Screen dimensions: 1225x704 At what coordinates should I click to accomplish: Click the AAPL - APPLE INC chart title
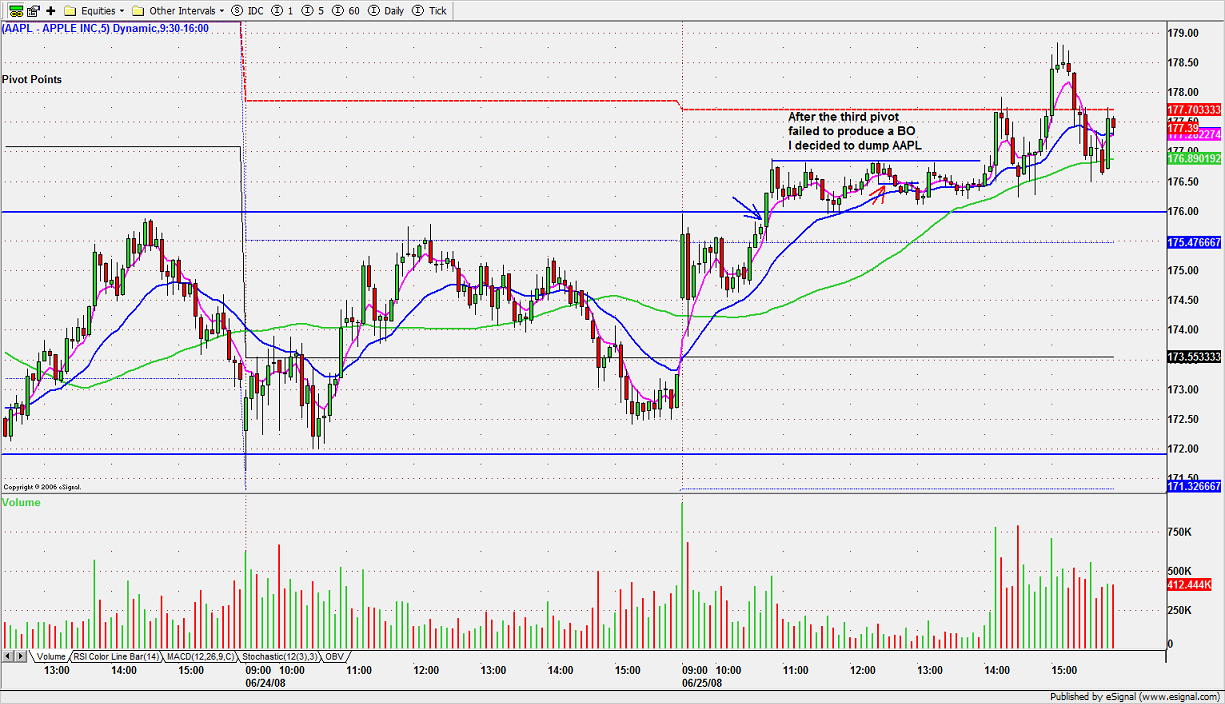pyautogui.click(x=105, y=28)
